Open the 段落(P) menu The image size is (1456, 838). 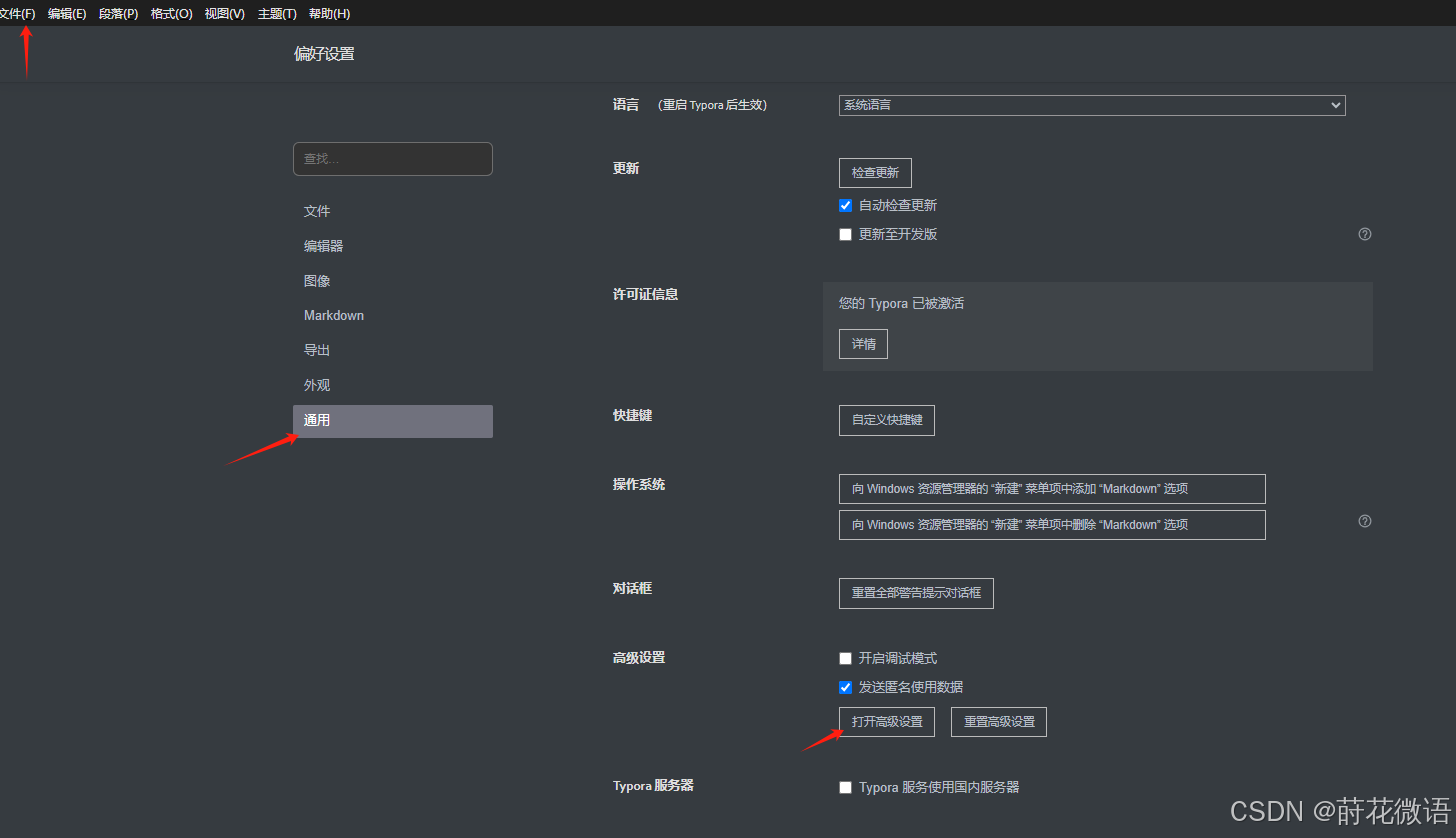(x=118, y=14)
